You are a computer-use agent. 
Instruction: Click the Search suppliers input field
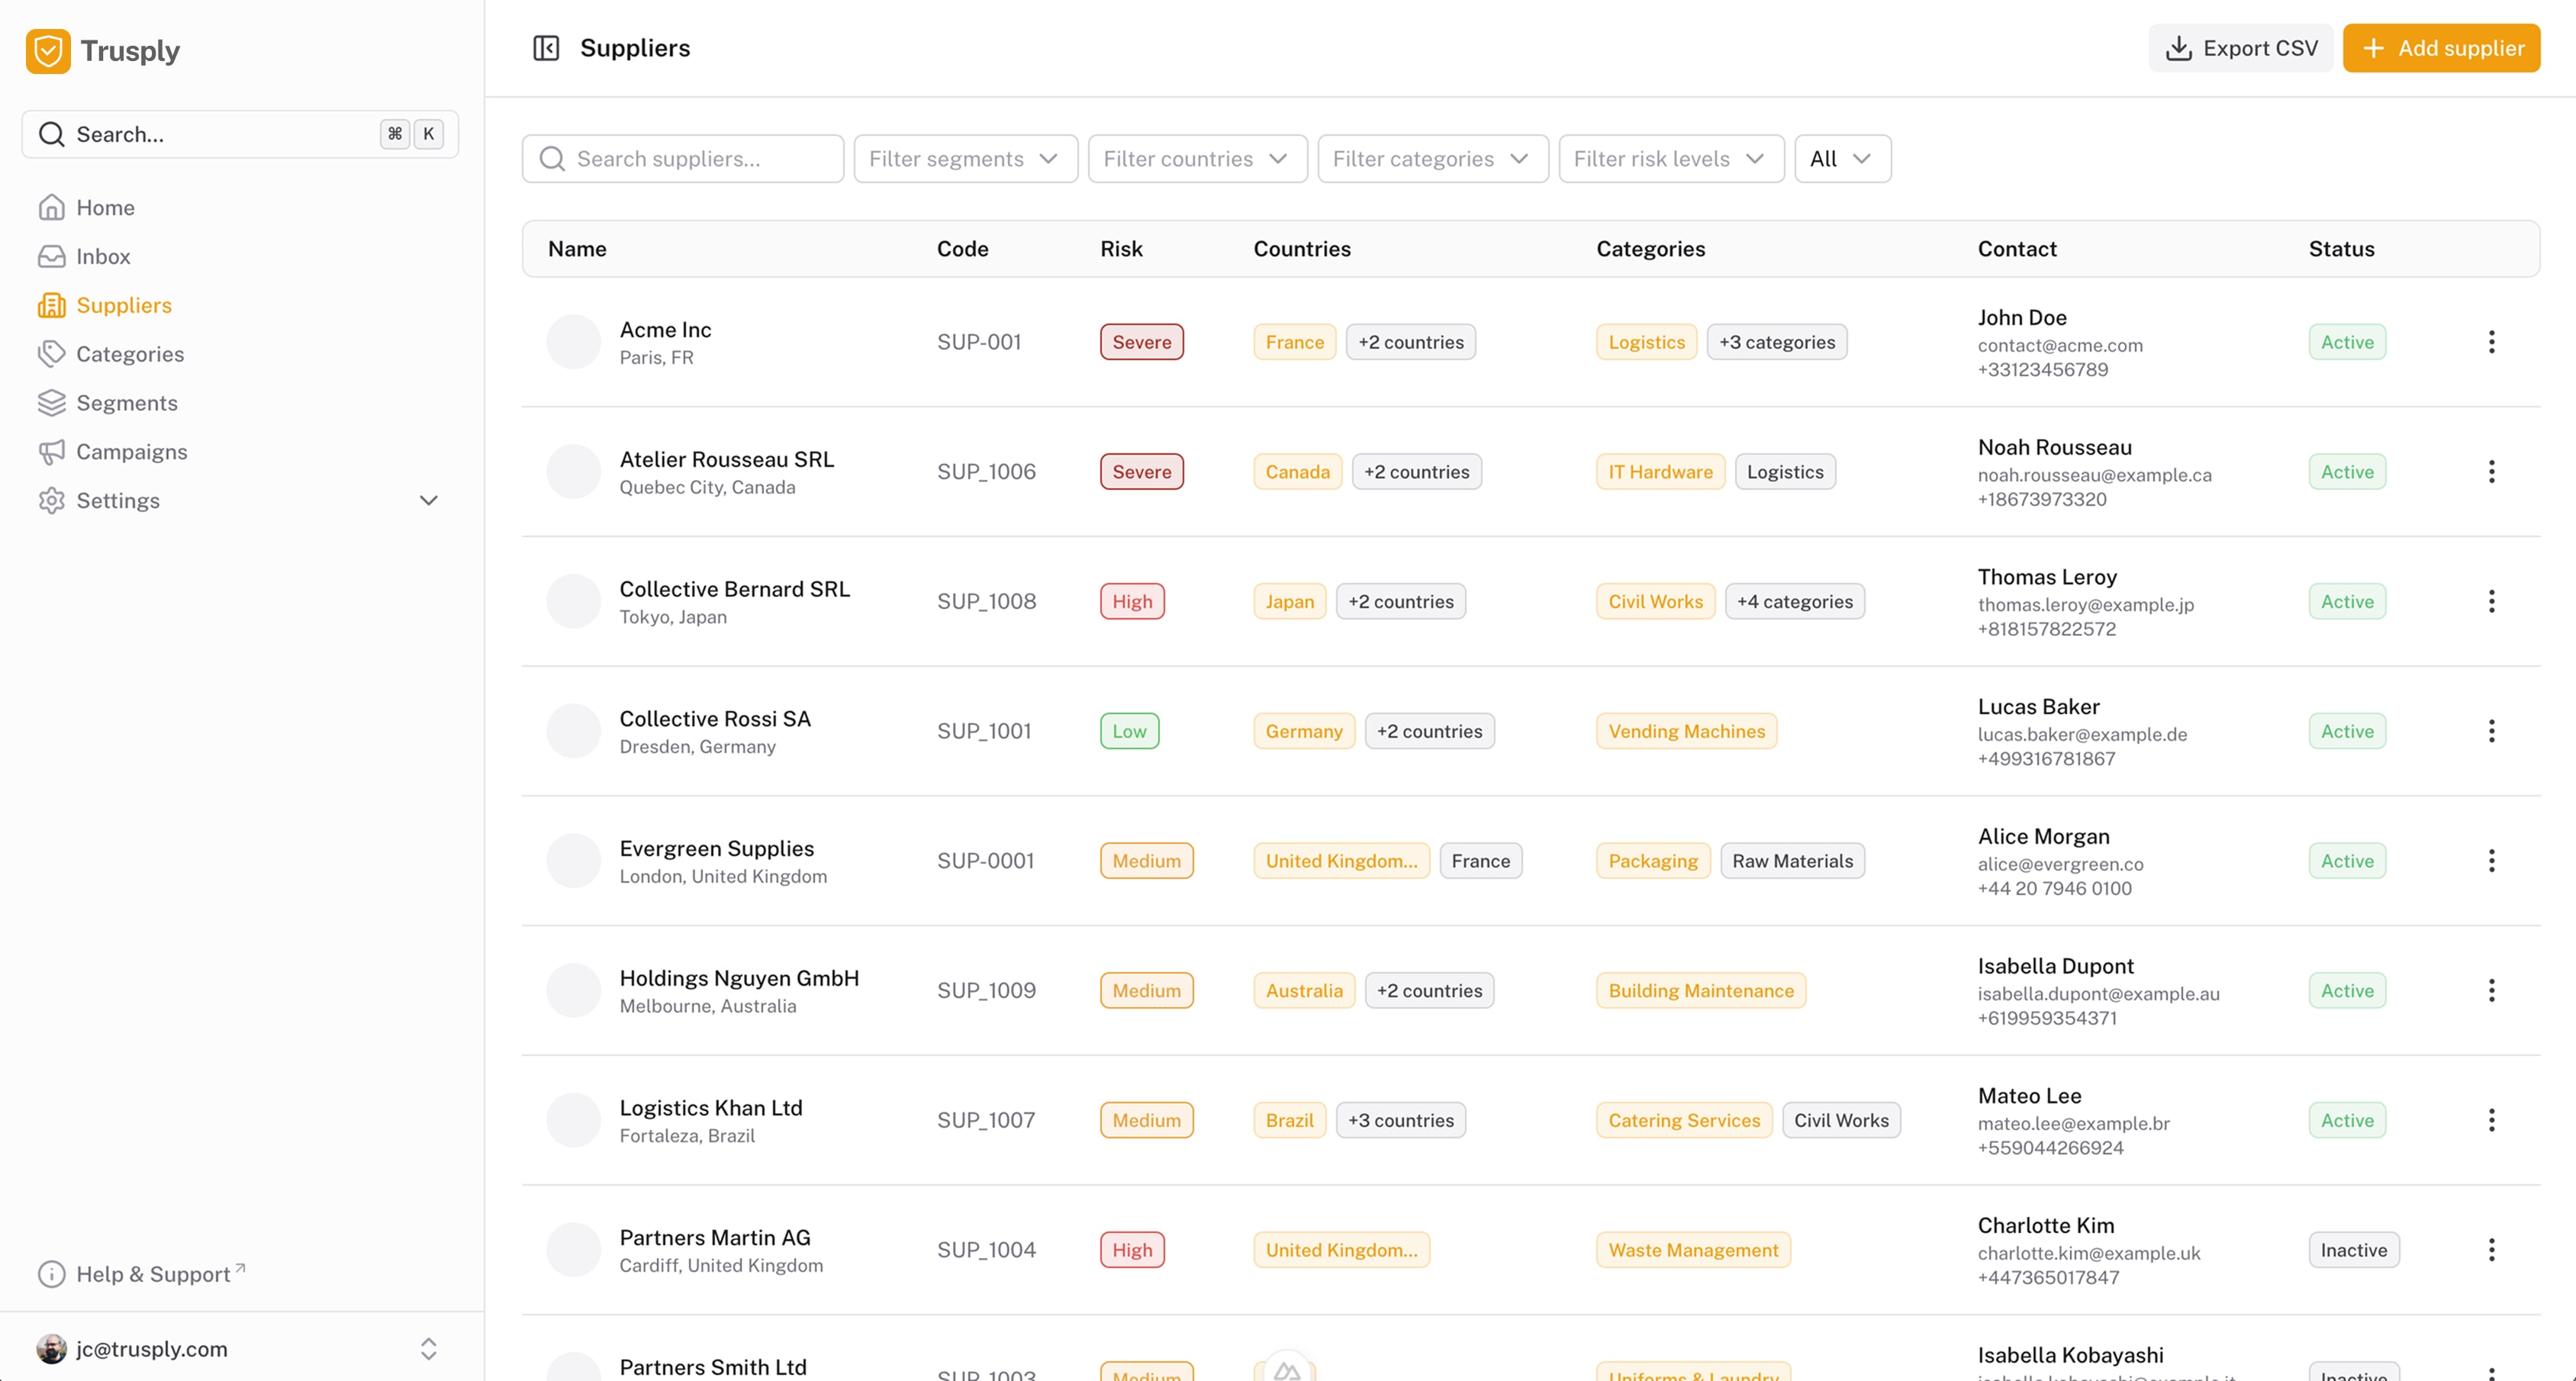click(x=683, y=159)
